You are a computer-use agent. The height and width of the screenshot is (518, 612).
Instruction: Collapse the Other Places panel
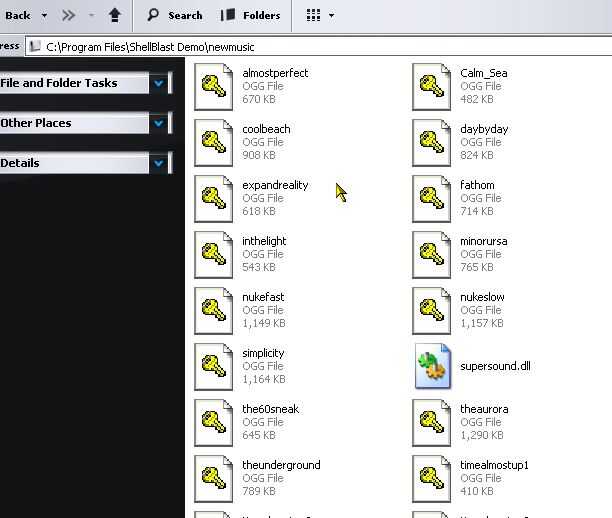tap(158, 123)
